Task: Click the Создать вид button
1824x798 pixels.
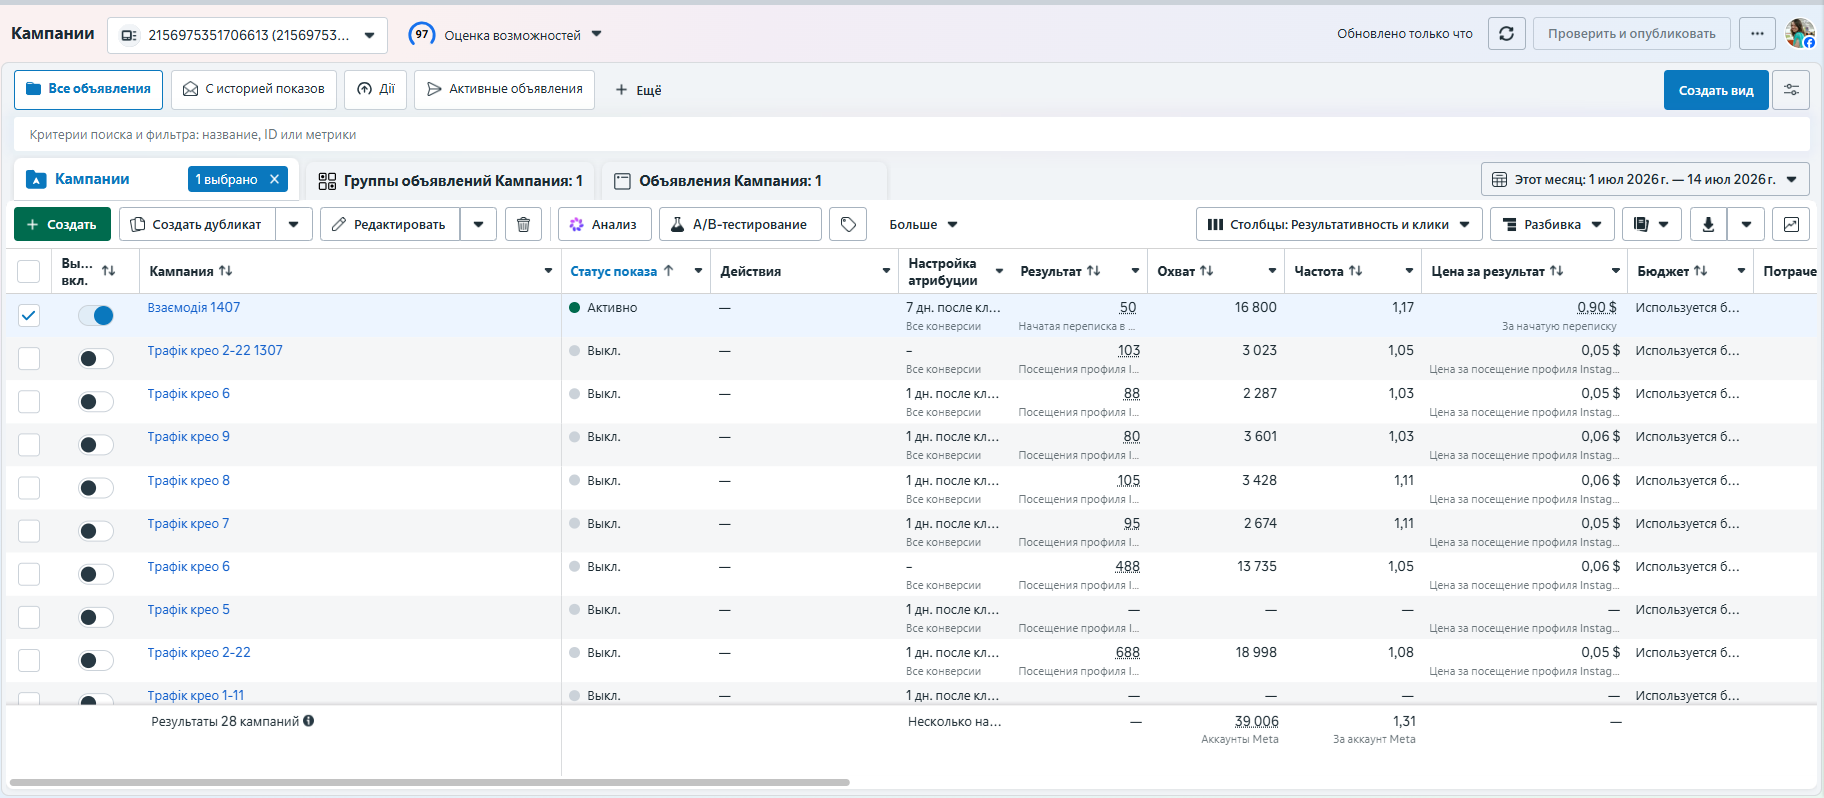Action: pyautogui.click(x=1716, y=90)
